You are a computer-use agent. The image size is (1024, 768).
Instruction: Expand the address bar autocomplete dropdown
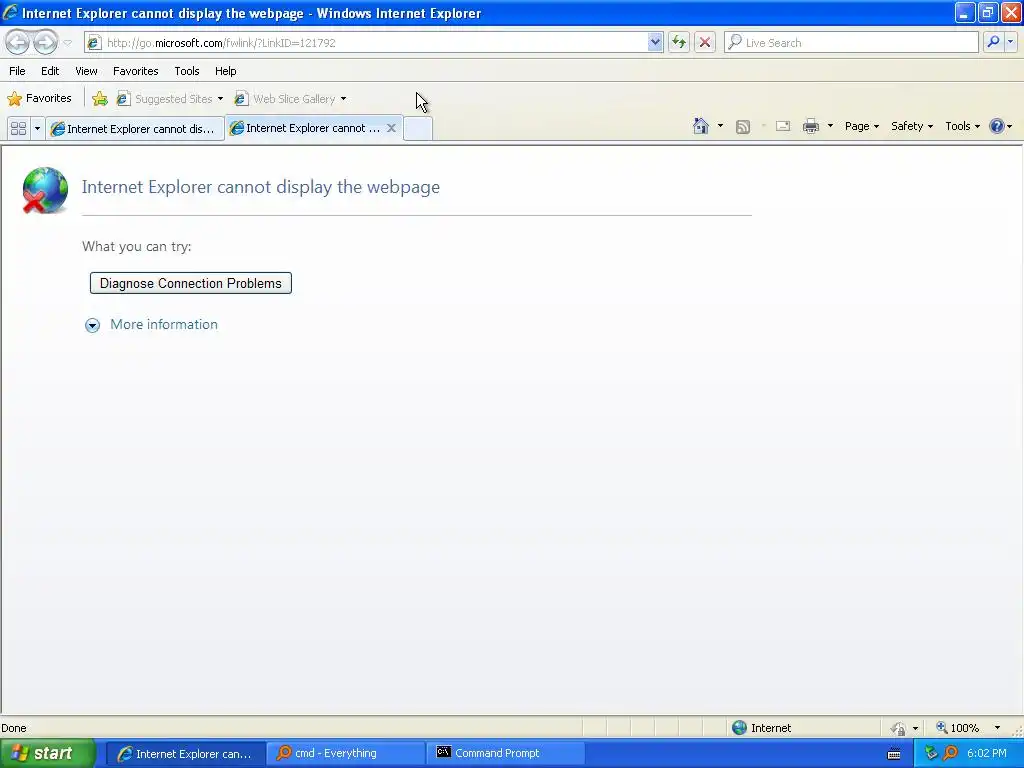655,42
